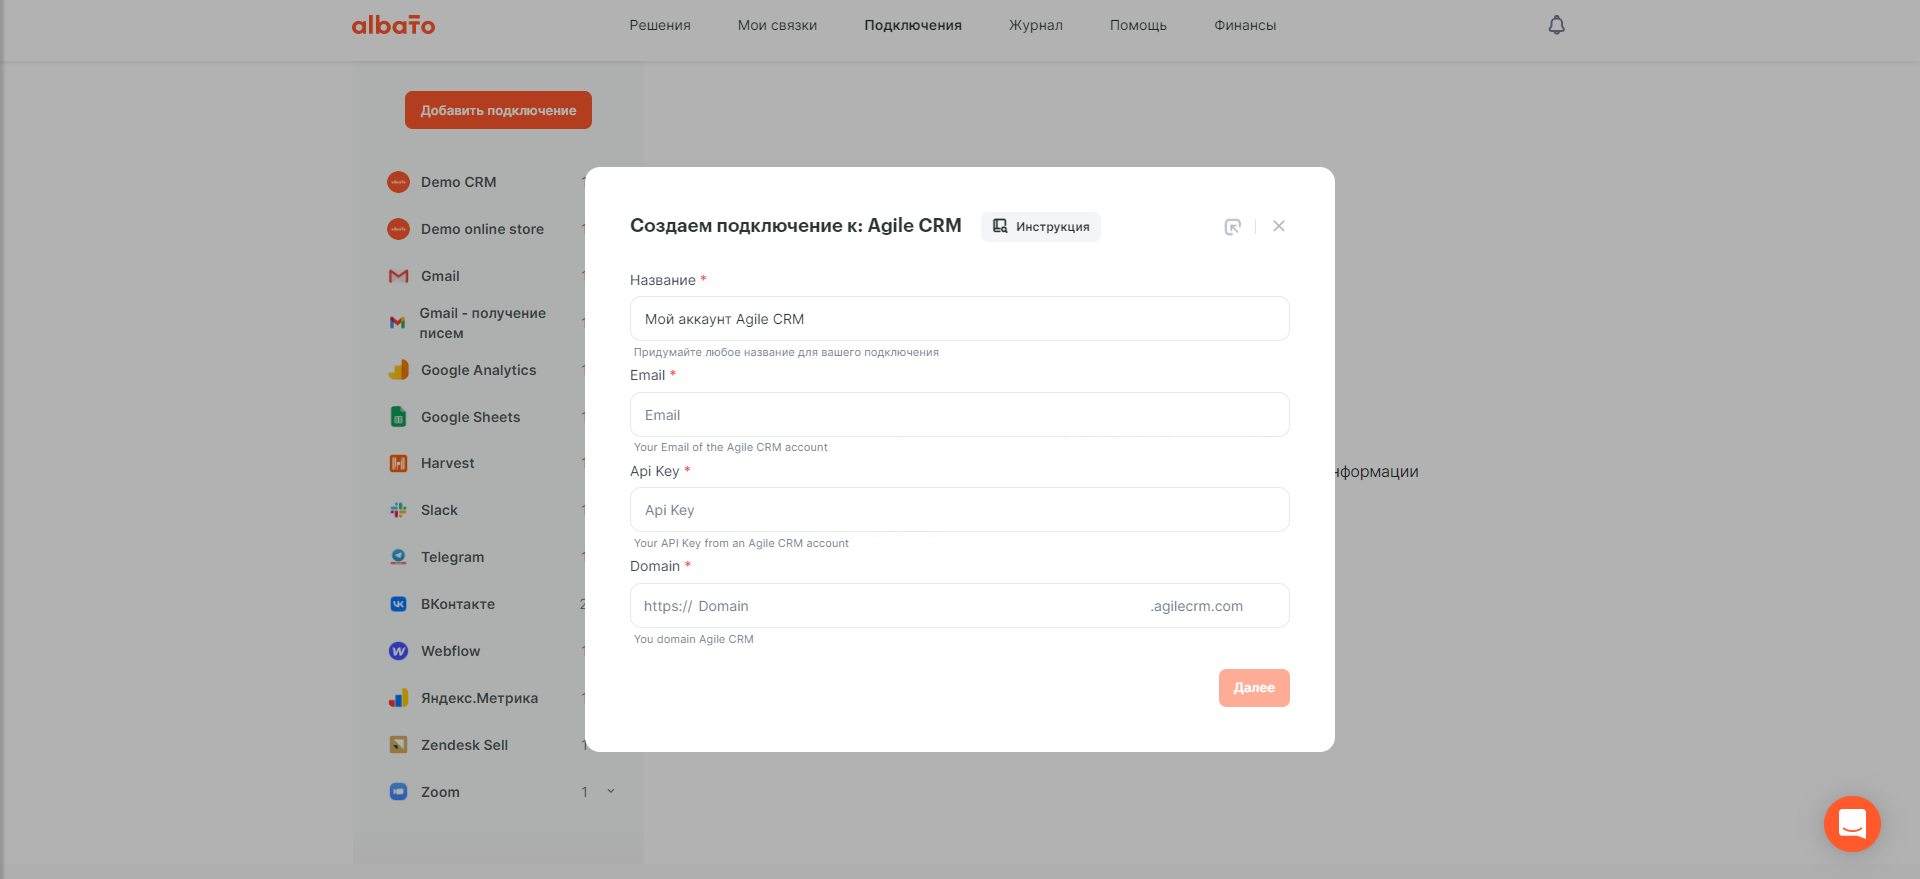Click the Google Sheets icon

[x=398, y=417]
